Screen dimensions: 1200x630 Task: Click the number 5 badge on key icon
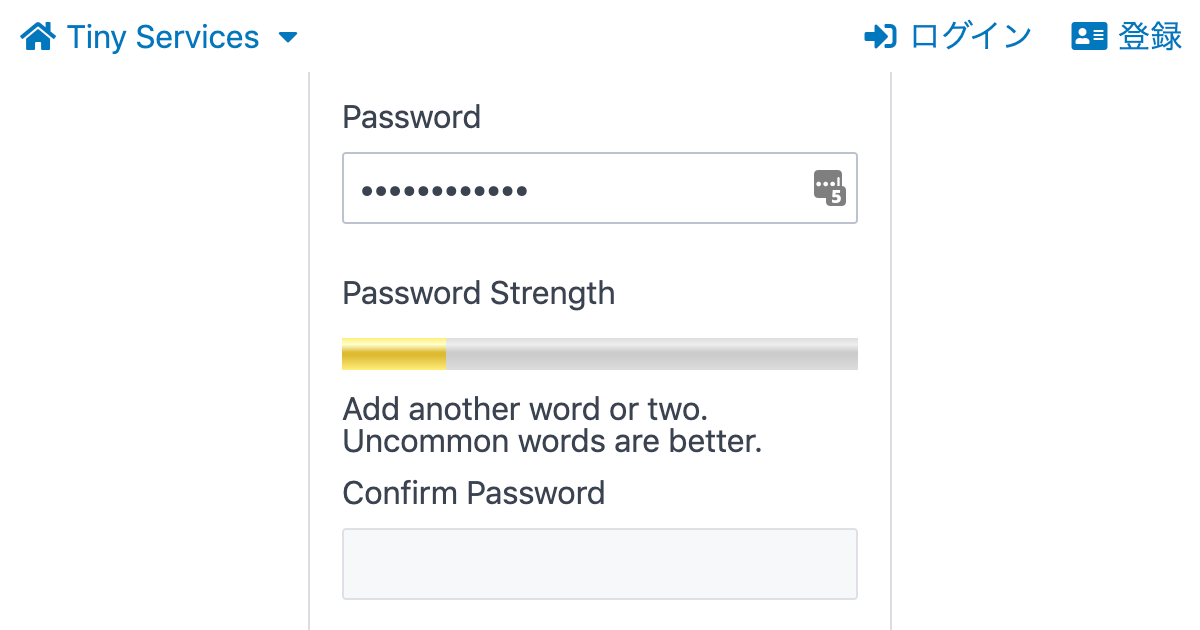pos(836,197)
